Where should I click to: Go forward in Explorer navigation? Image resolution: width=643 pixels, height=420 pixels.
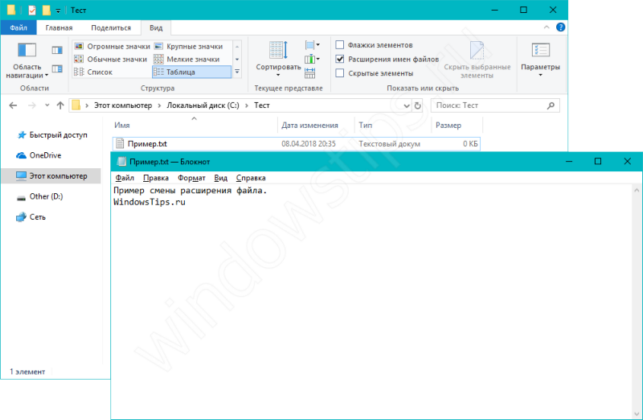(32, 105)
